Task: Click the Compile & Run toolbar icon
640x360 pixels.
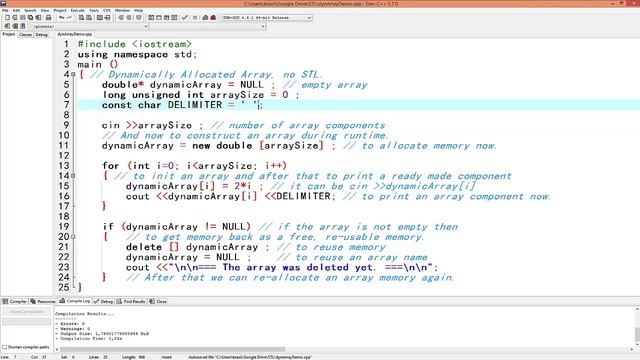Action: coord(167,18)
